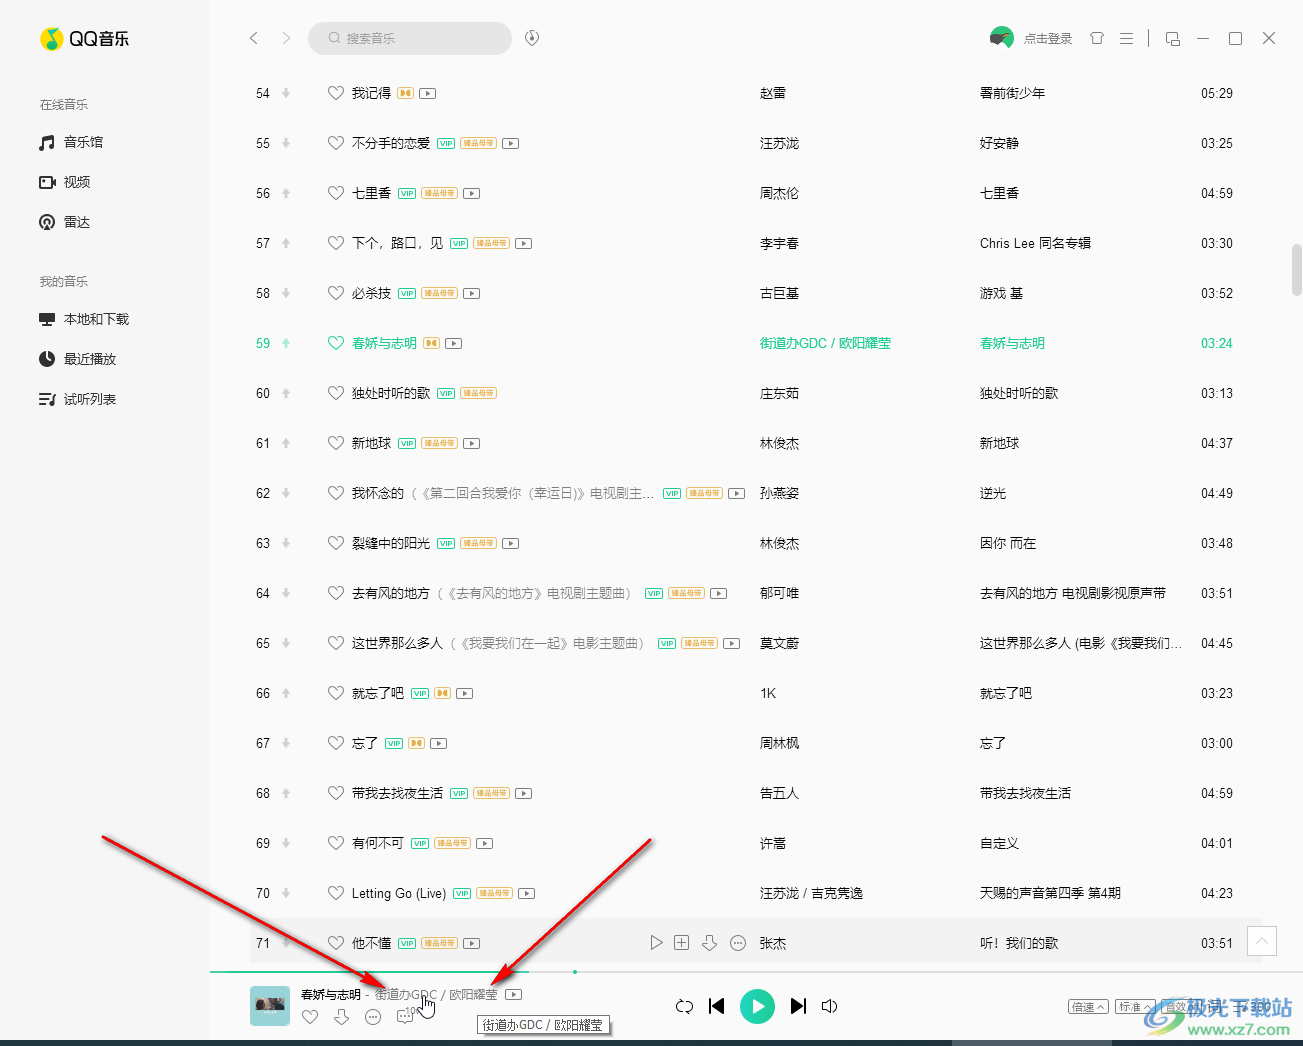
Task: Play 他不懂 using row play icon
Action: (x=656, y=943)
